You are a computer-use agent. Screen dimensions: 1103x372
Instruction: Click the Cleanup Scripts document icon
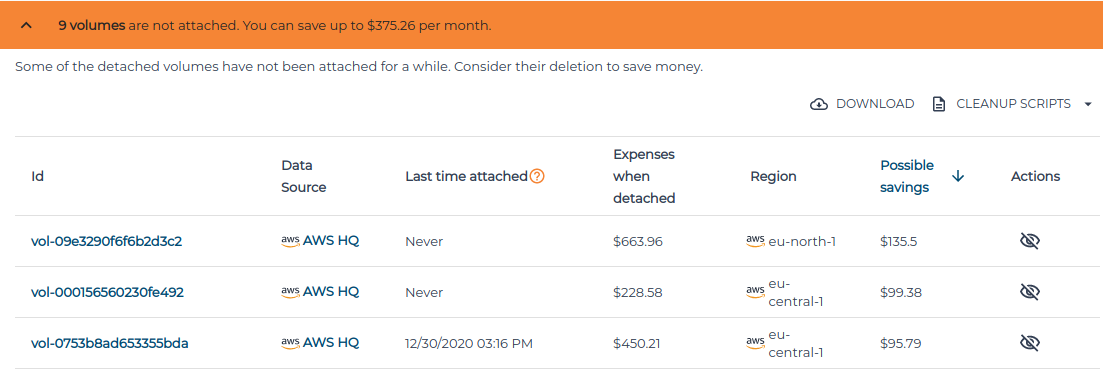pyautogui.click(x=938, y=104)
